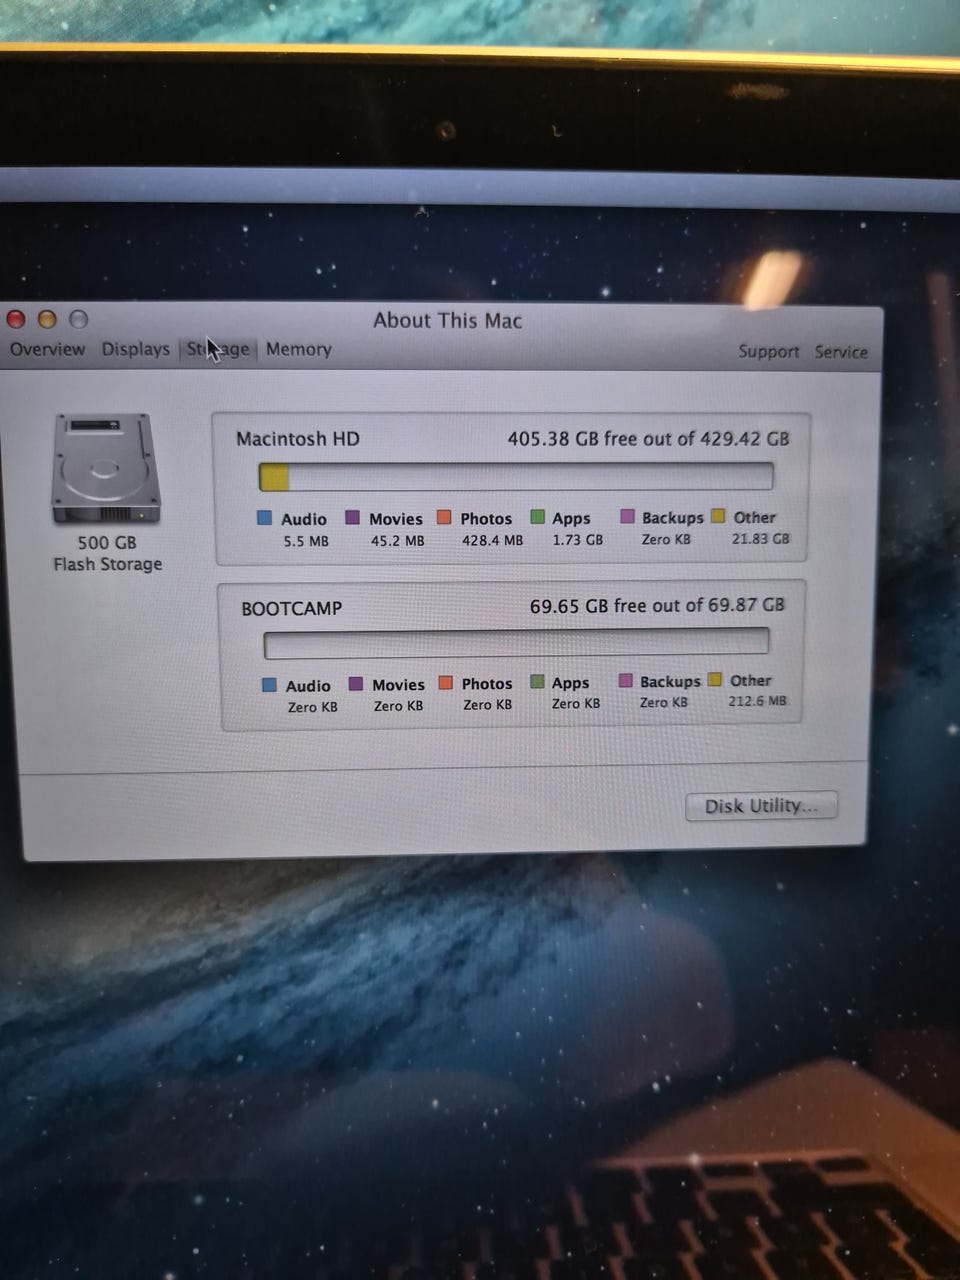Click the yellow minimize window button

click(47, 319)
